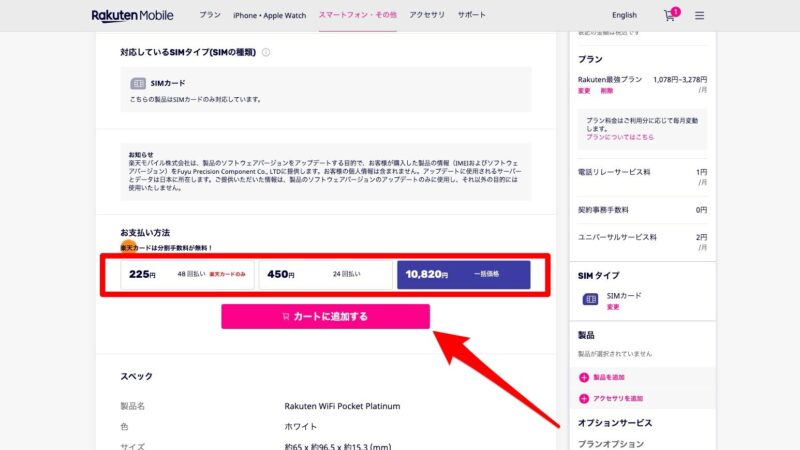
Task: Open the iPhone・Apple Watch menu
Action: [x=270, y=15]
